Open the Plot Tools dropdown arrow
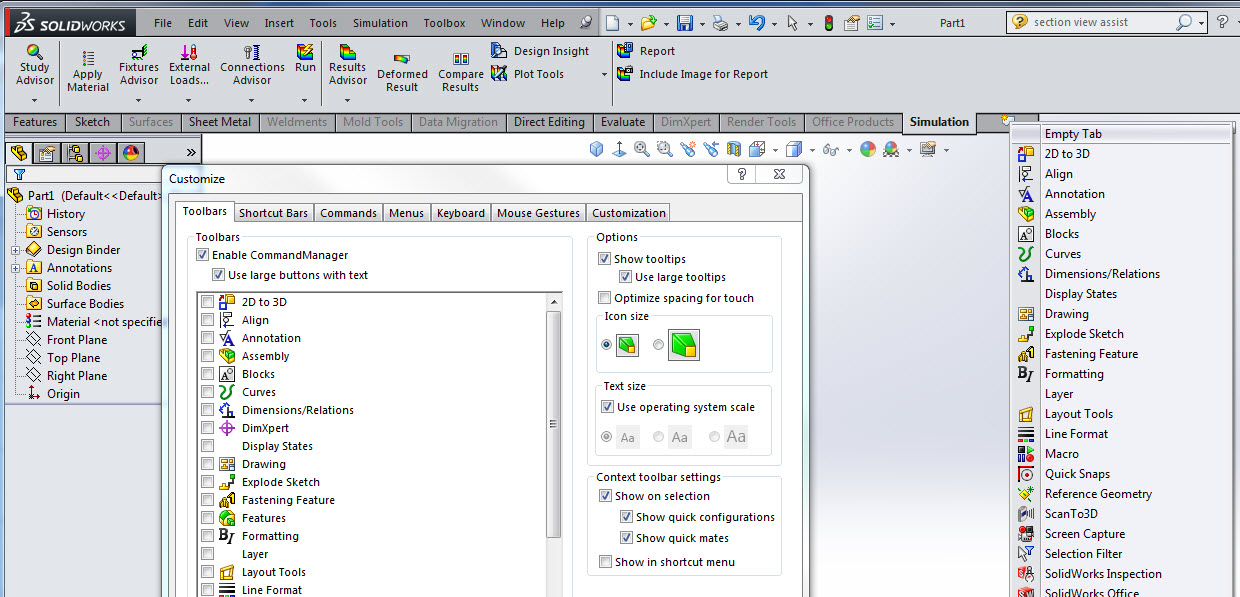The width and height of the screenshot is (1240, 597). pos(604,75)
